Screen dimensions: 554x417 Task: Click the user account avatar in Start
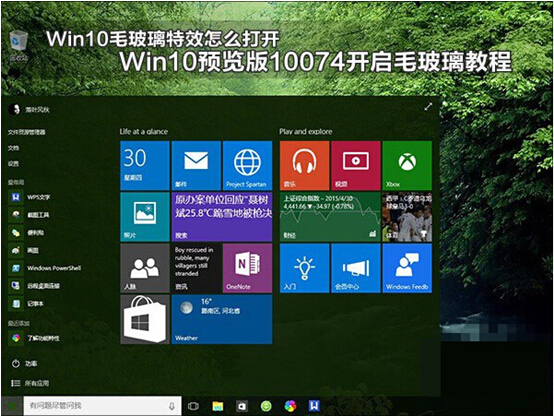click(14, 110)
